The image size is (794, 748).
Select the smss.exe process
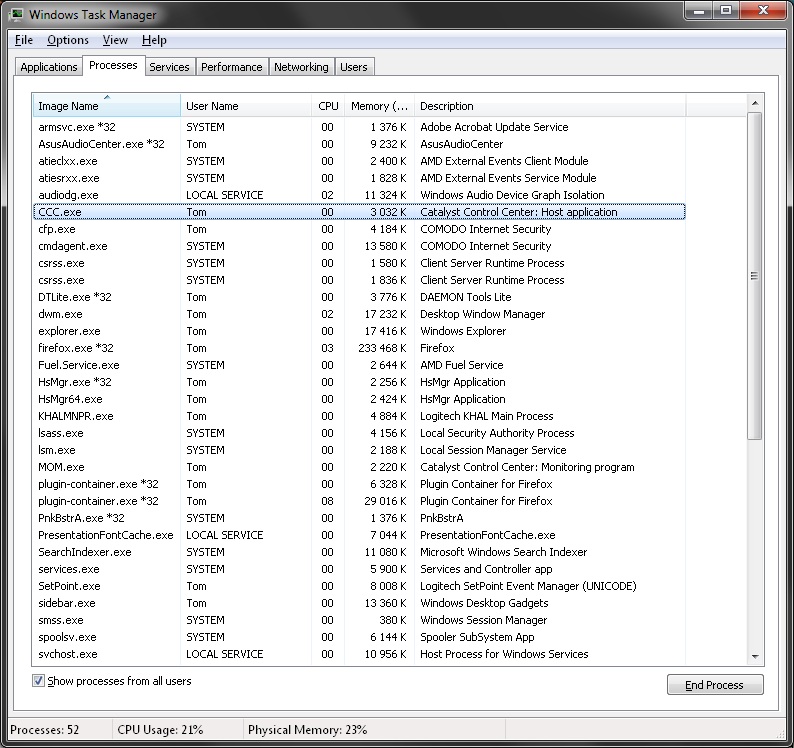pos(359,620)
